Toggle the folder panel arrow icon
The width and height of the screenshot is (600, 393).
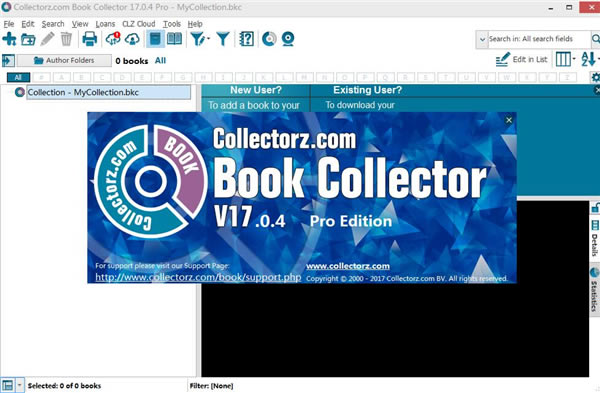[x=8, y=60]
